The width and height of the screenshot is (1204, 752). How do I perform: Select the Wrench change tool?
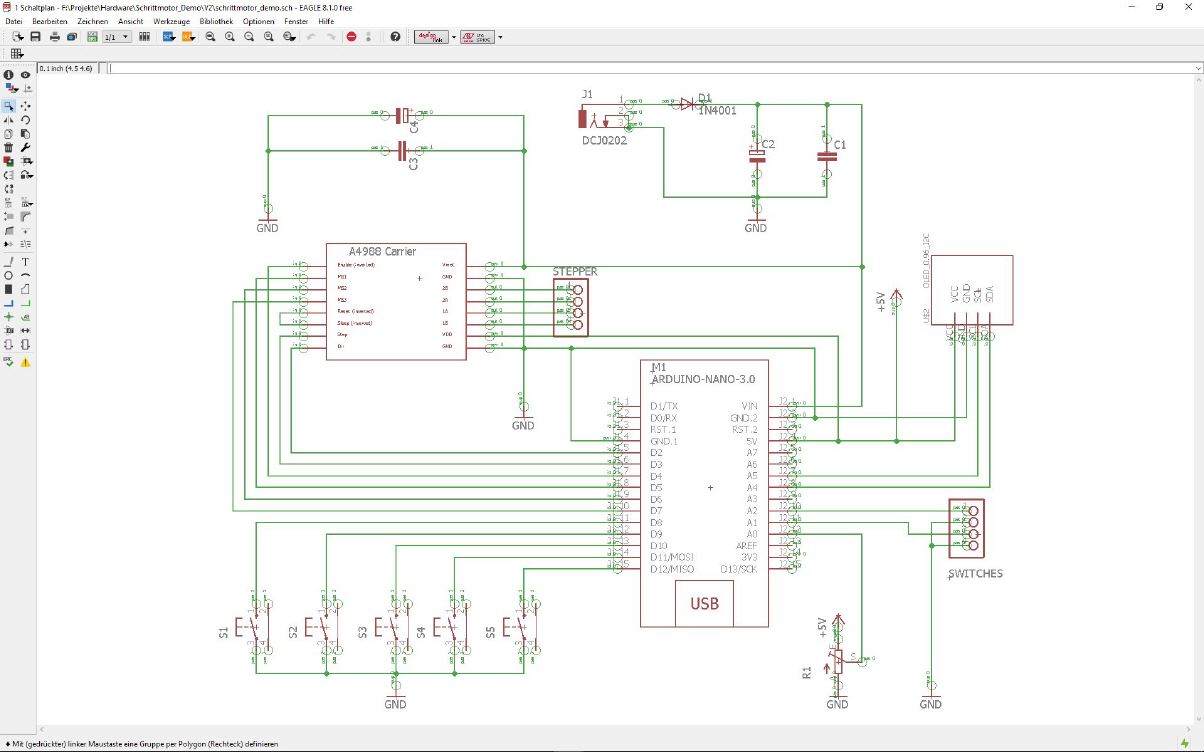coord(26,147)
